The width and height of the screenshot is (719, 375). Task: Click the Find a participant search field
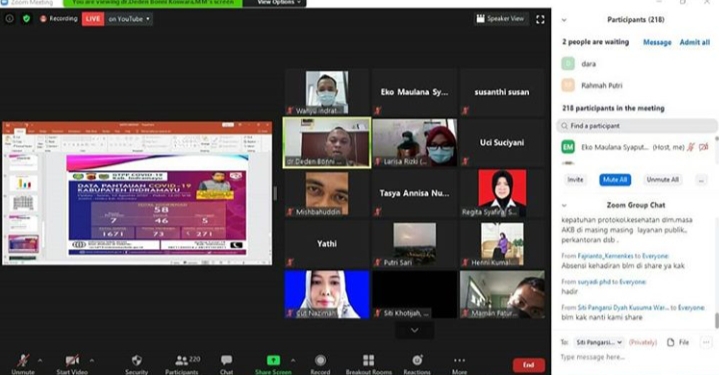pos(636,126)
